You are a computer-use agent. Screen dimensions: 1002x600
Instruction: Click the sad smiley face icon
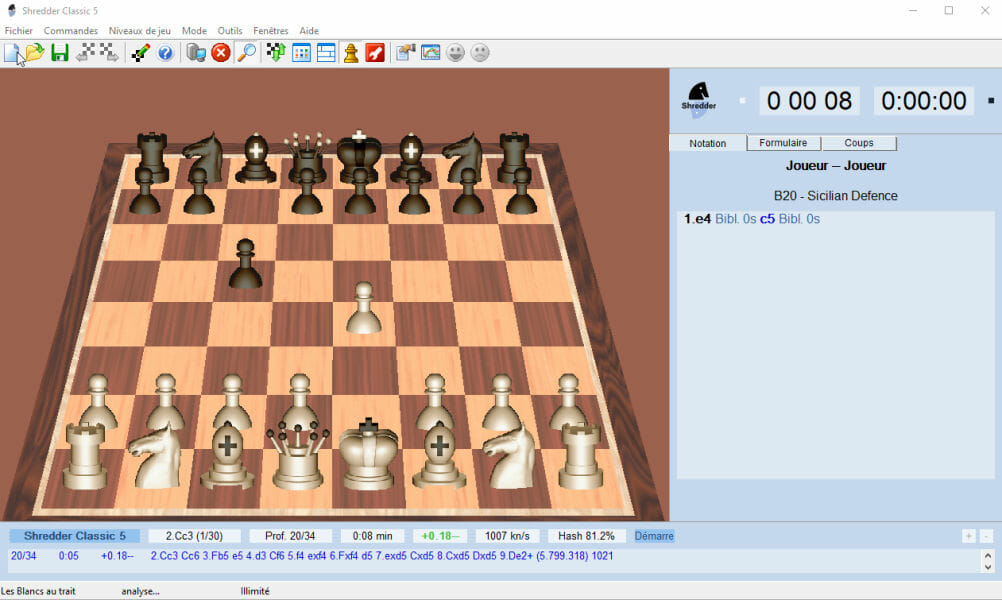click(x=480, y=52)
